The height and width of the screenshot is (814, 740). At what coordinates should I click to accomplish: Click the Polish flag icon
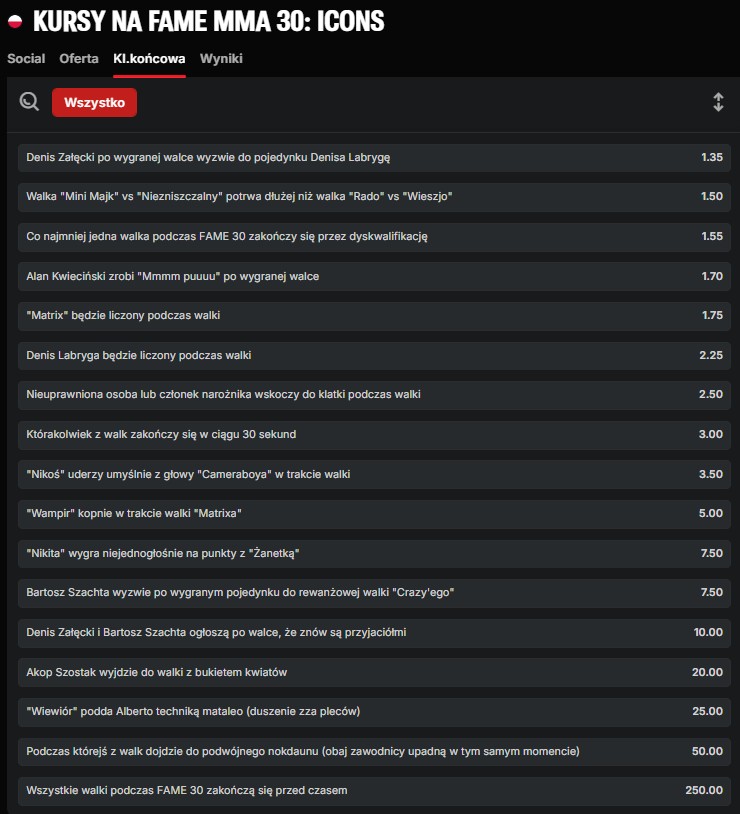(x=15, y=21)
